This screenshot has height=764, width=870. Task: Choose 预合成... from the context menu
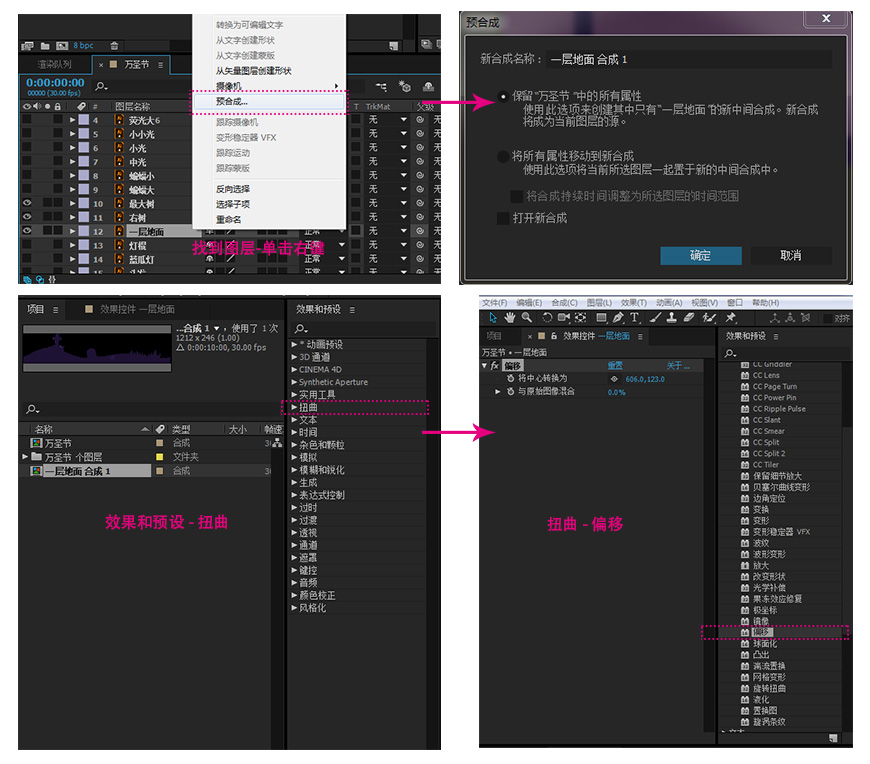[269, 102]
